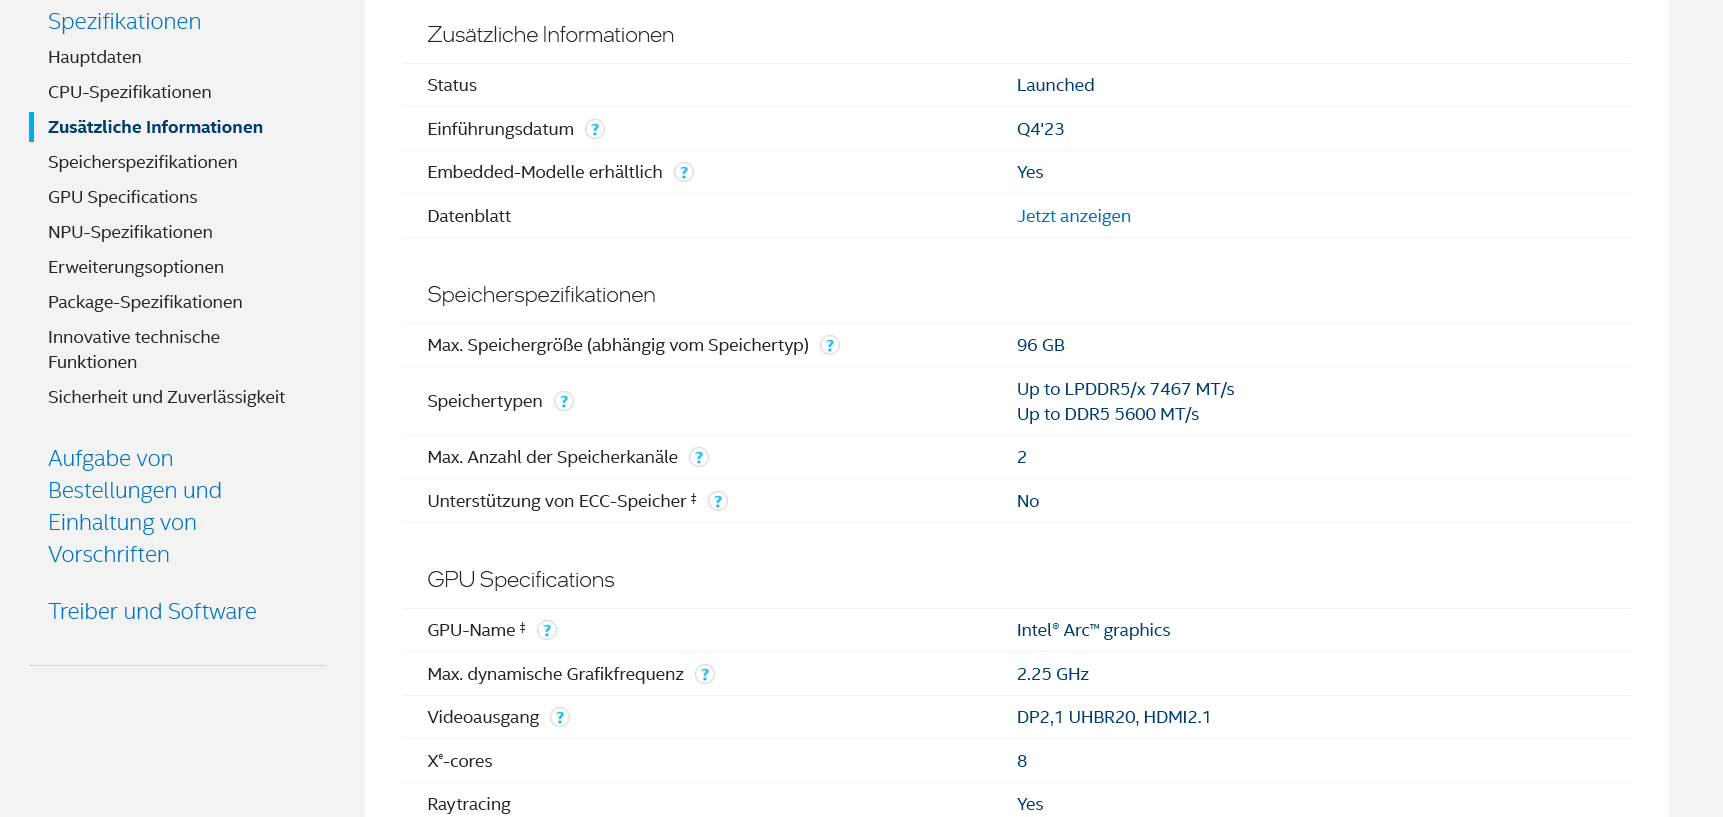Navigate to Speicherspezifikationen sidebar item
The width and height of the screenshot is (1723, 817).
click(x=143, y=162)
